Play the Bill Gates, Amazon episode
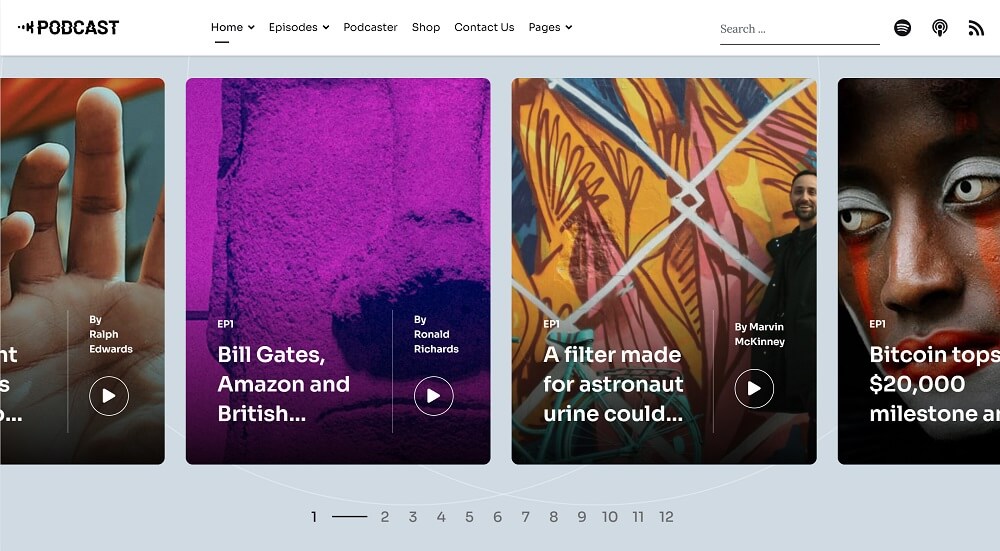Image resolution: width=1000 pixels, height=551 pixels. tap(433, 396)
